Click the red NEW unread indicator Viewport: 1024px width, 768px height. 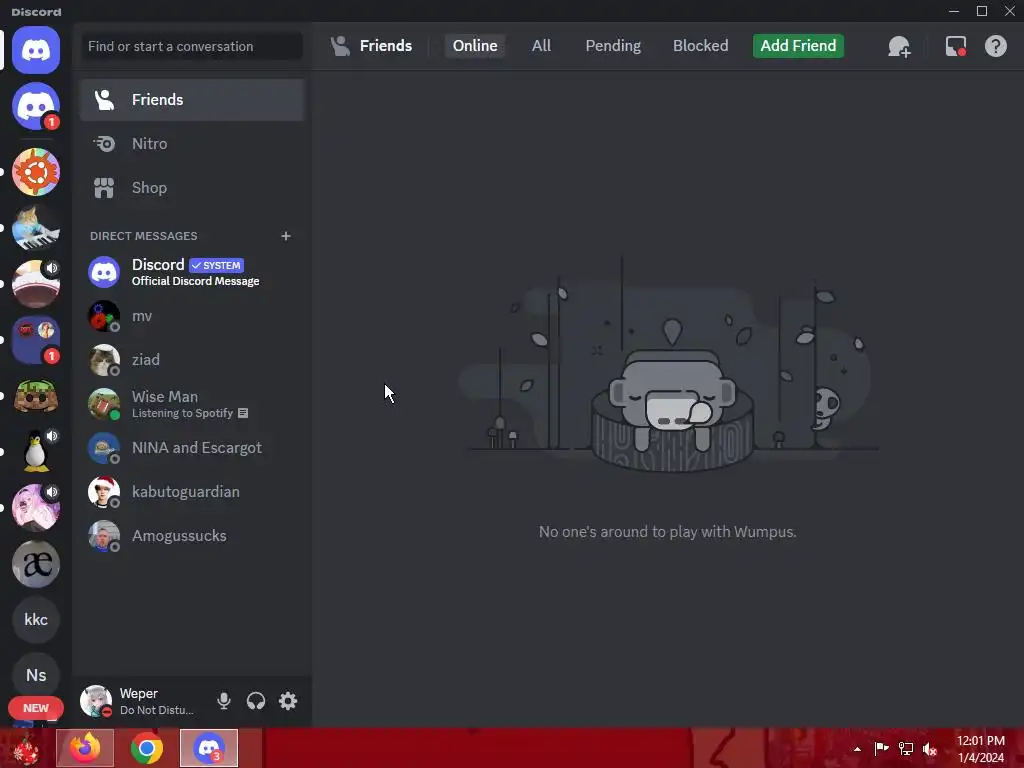point(36,708)
